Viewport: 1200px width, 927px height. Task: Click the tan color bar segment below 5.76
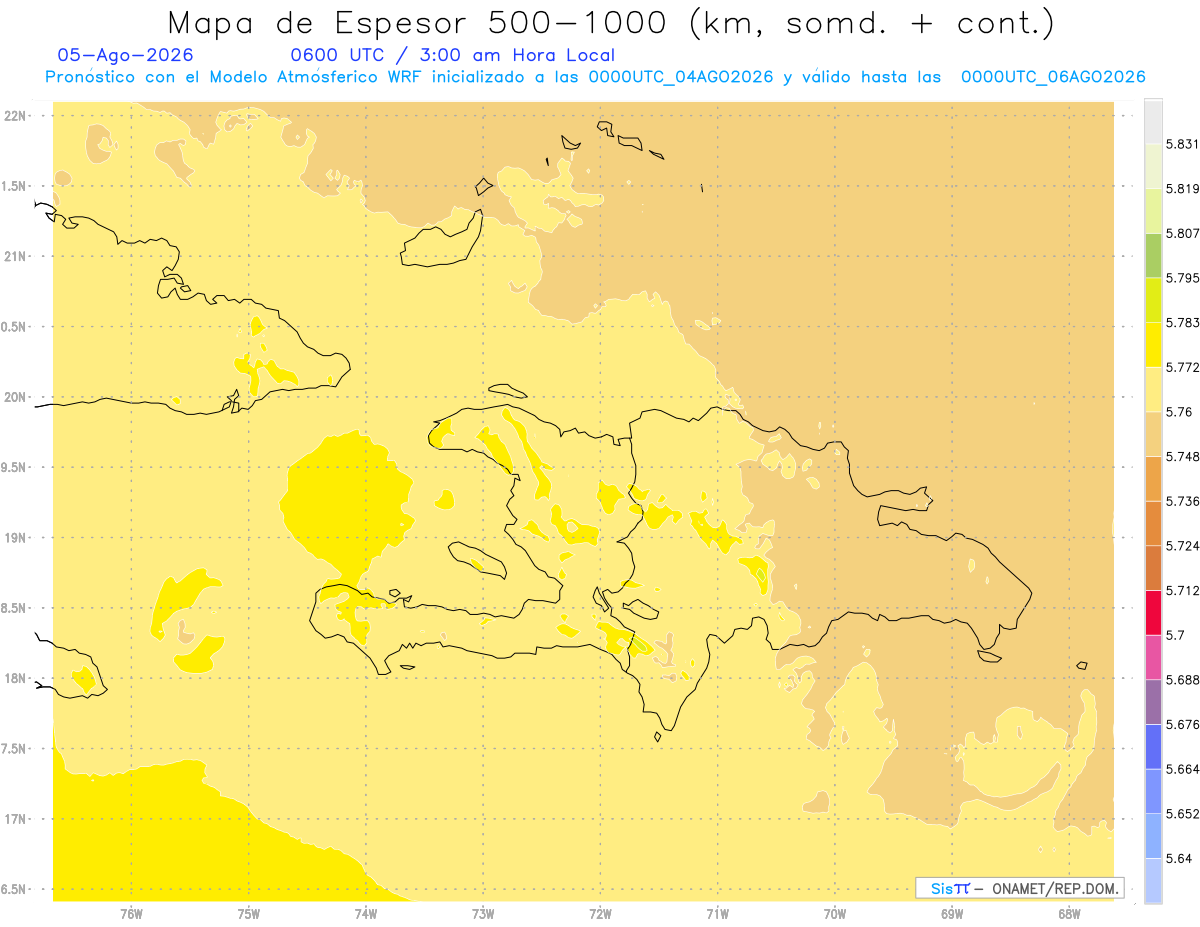point(1153,433)
